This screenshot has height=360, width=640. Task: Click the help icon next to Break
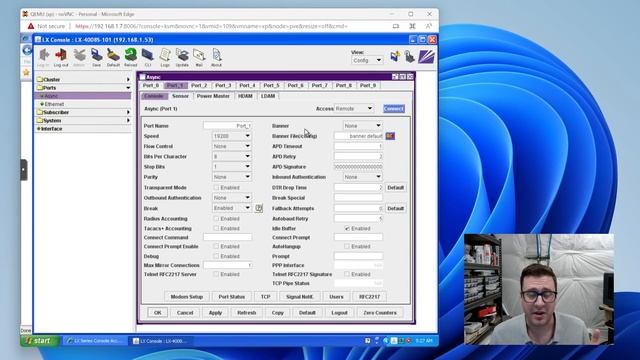coord(259,208)
